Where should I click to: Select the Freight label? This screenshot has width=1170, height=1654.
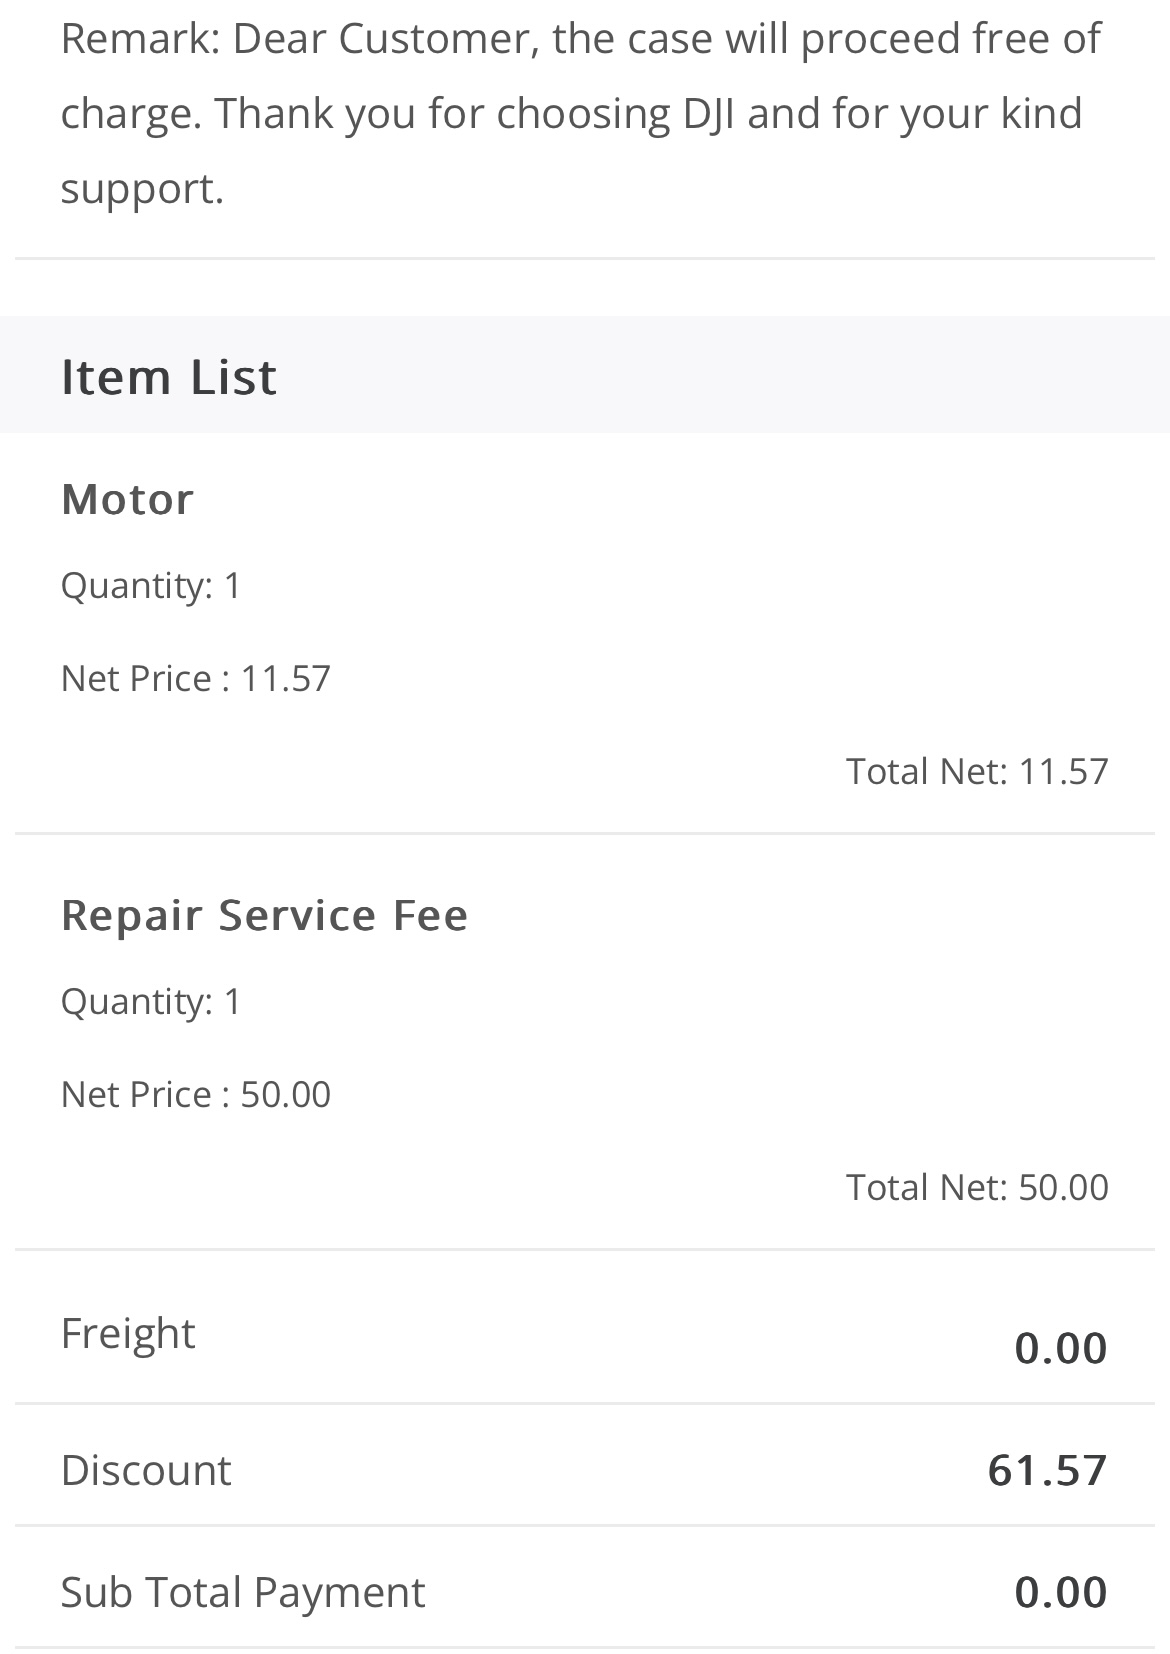[128, 1334]
